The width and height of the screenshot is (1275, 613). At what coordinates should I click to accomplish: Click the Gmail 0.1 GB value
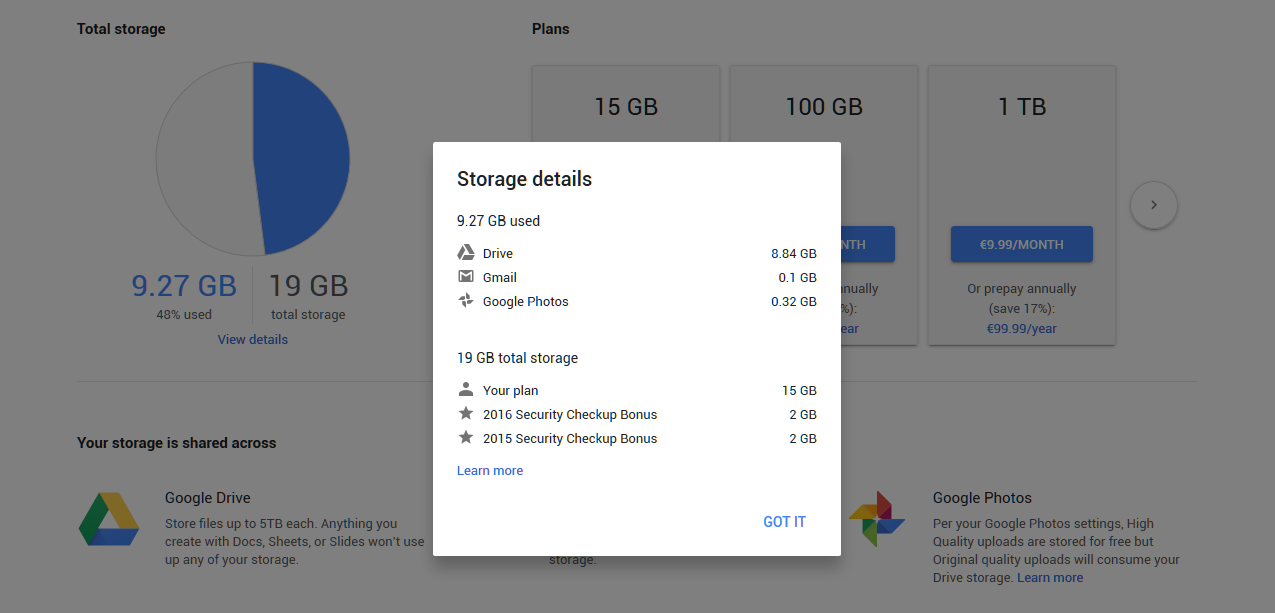798,278
